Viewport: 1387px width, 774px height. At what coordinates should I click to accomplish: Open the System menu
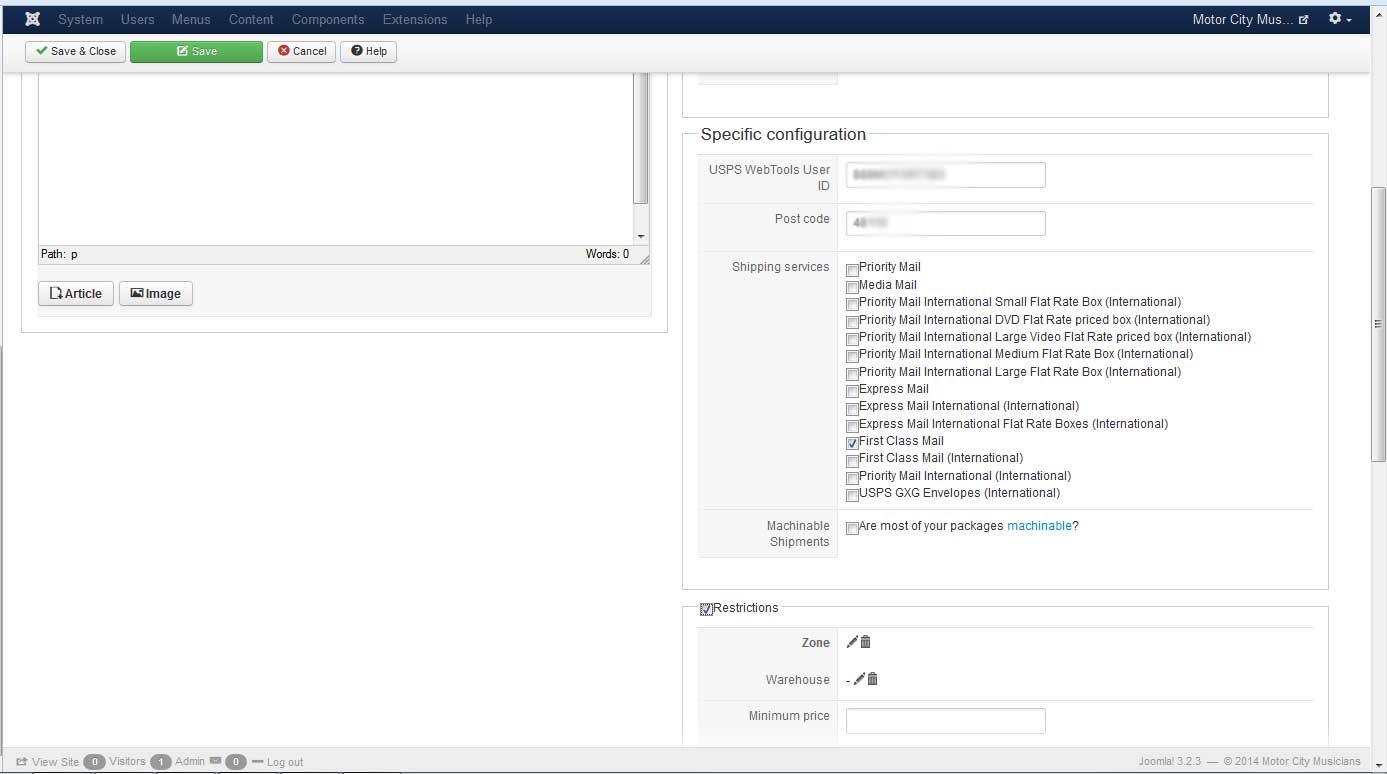[80, 19]
